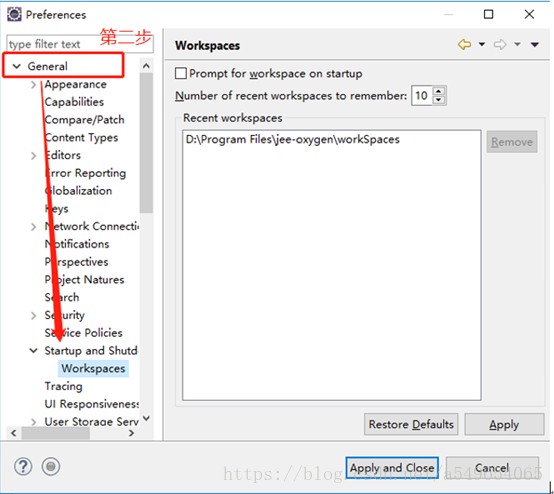Collapse the General tree node

tap(17, 66)
